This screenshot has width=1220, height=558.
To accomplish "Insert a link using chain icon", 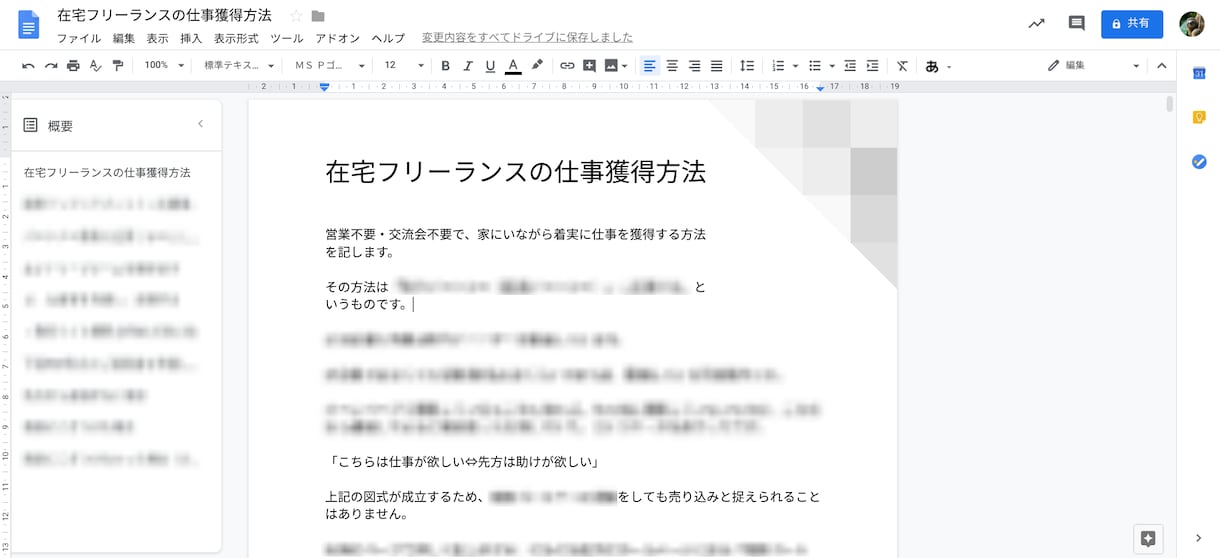I will tap(567, 66).
